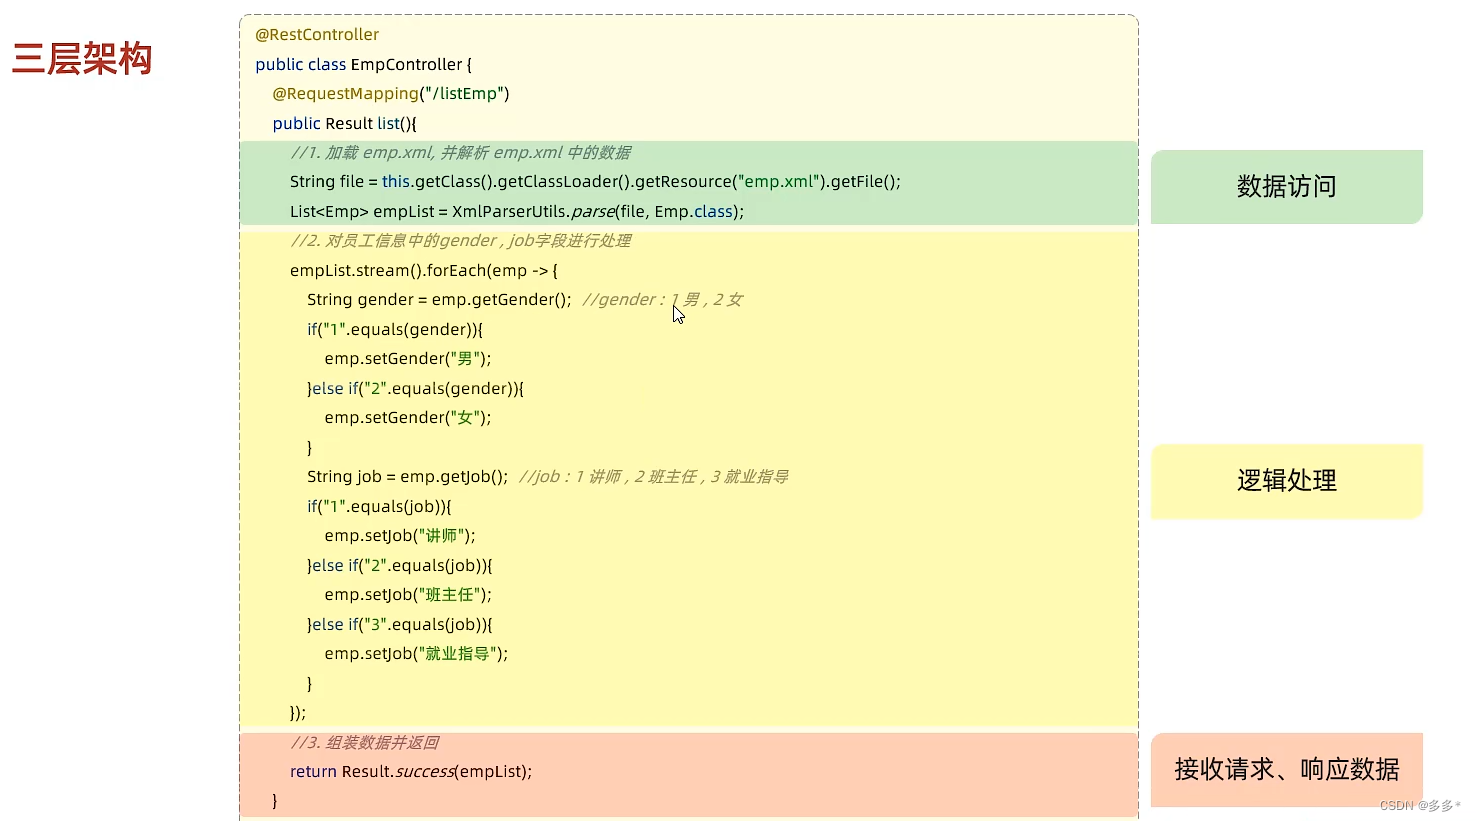Screen dimensions: 1476x821
Task: Click the emp.setJob("讲师") line
Action: (399, 535)
